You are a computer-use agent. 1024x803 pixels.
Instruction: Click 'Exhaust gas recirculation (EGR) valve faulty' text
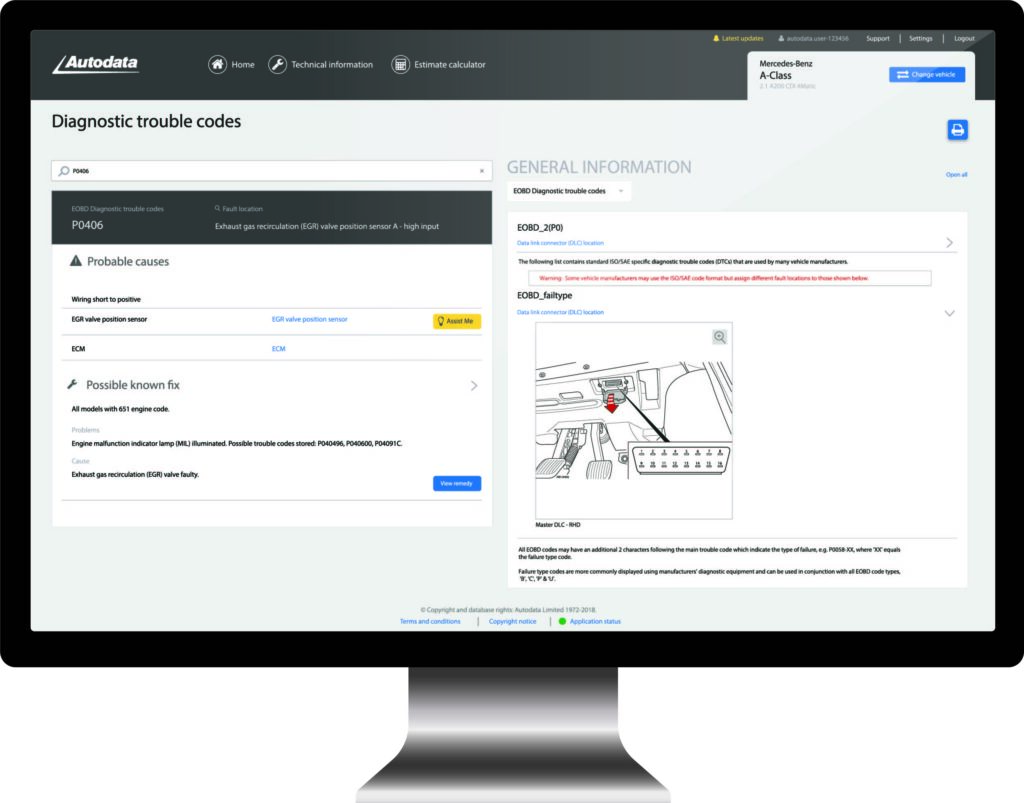click(135, 475)
